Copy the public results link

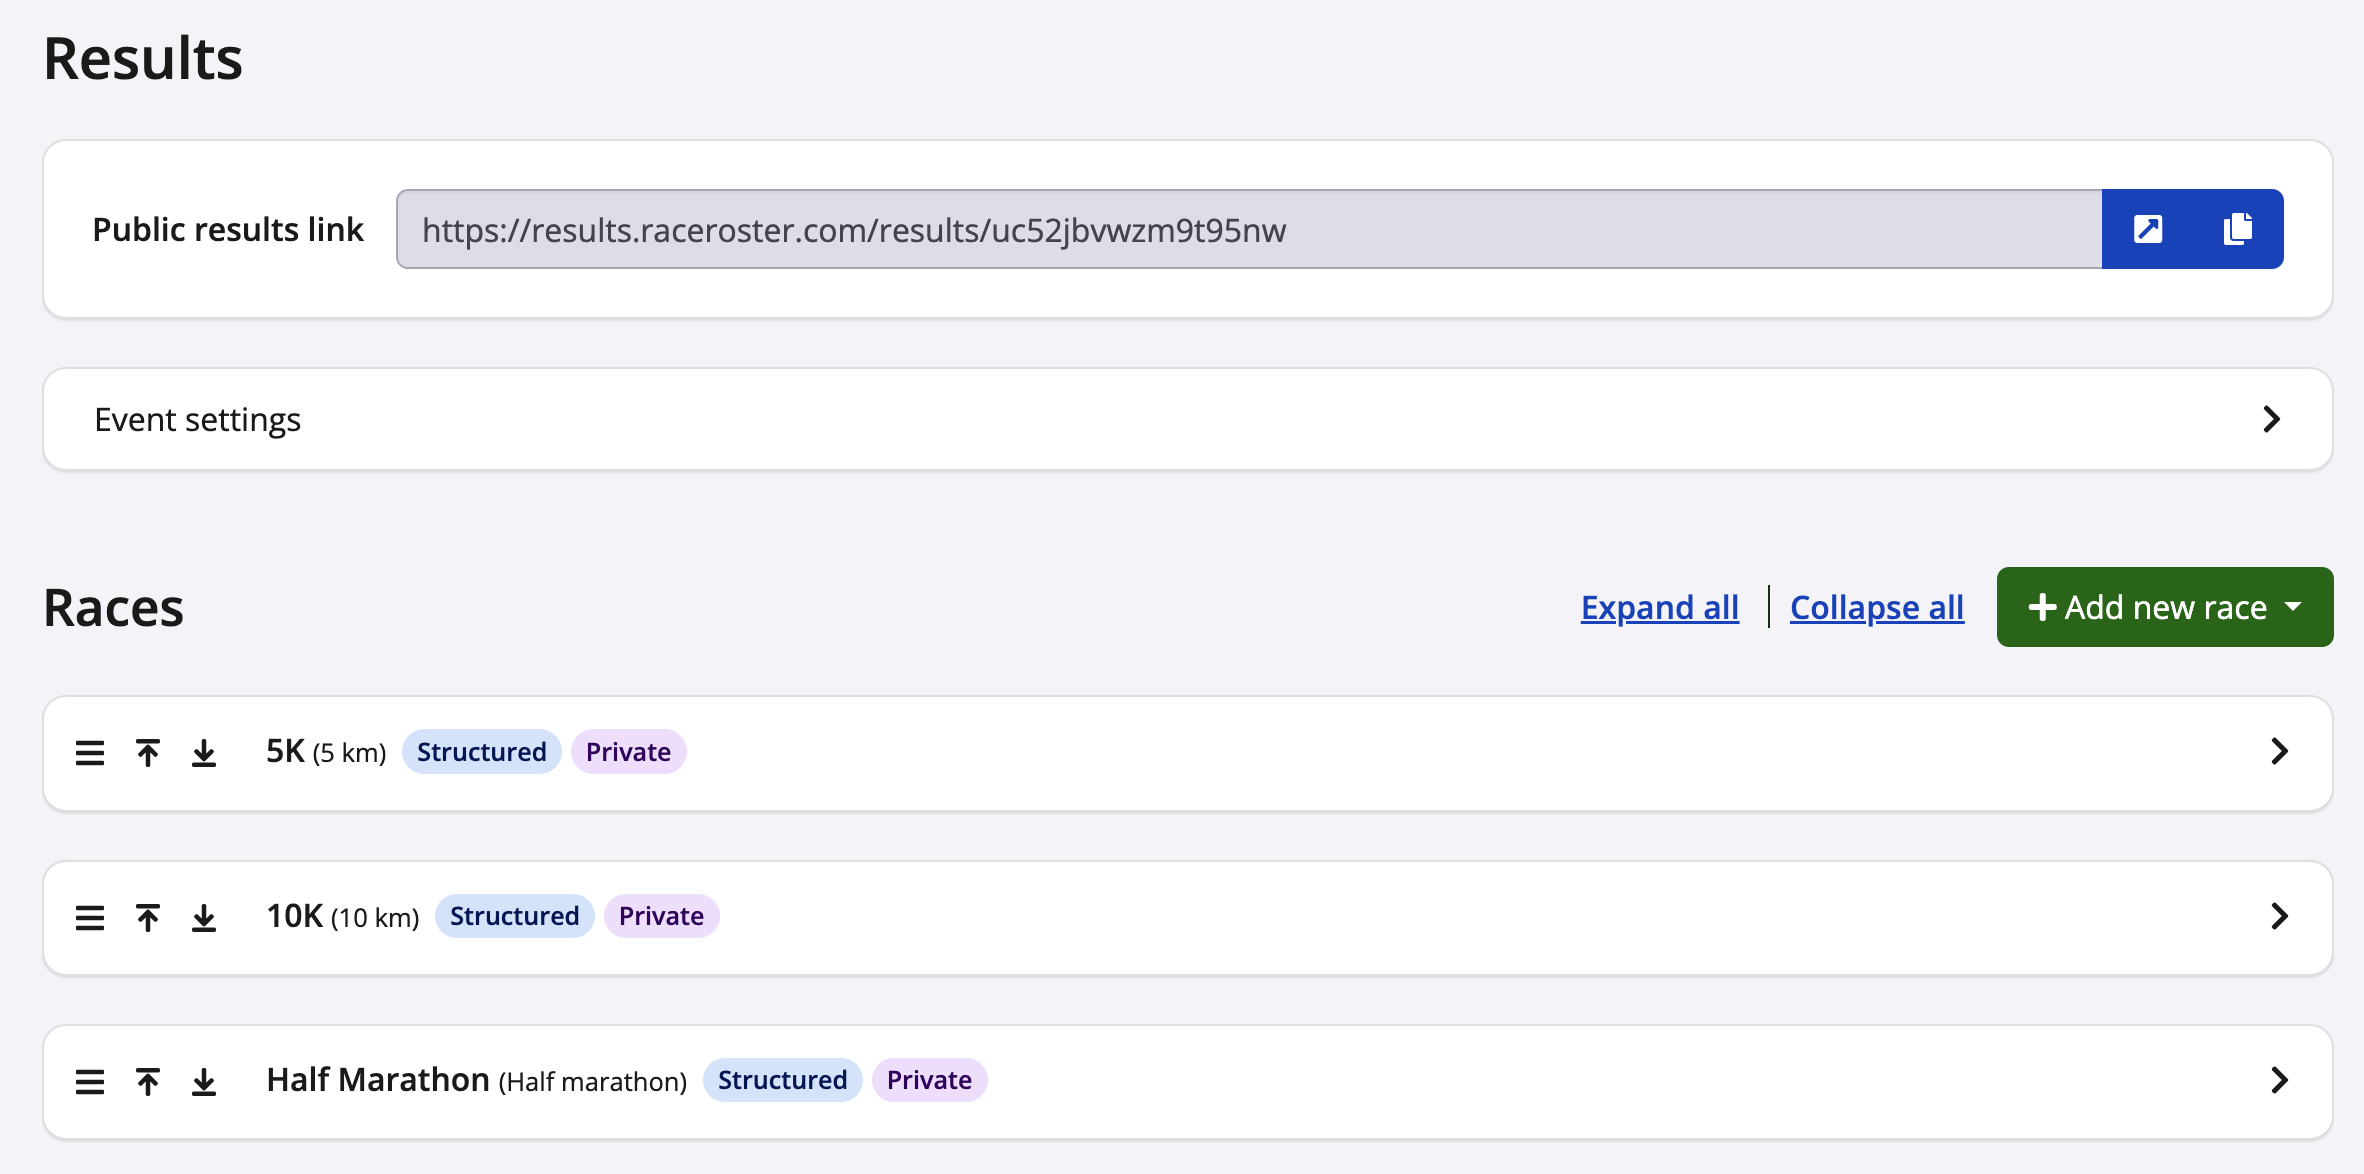pos(2238,229)
